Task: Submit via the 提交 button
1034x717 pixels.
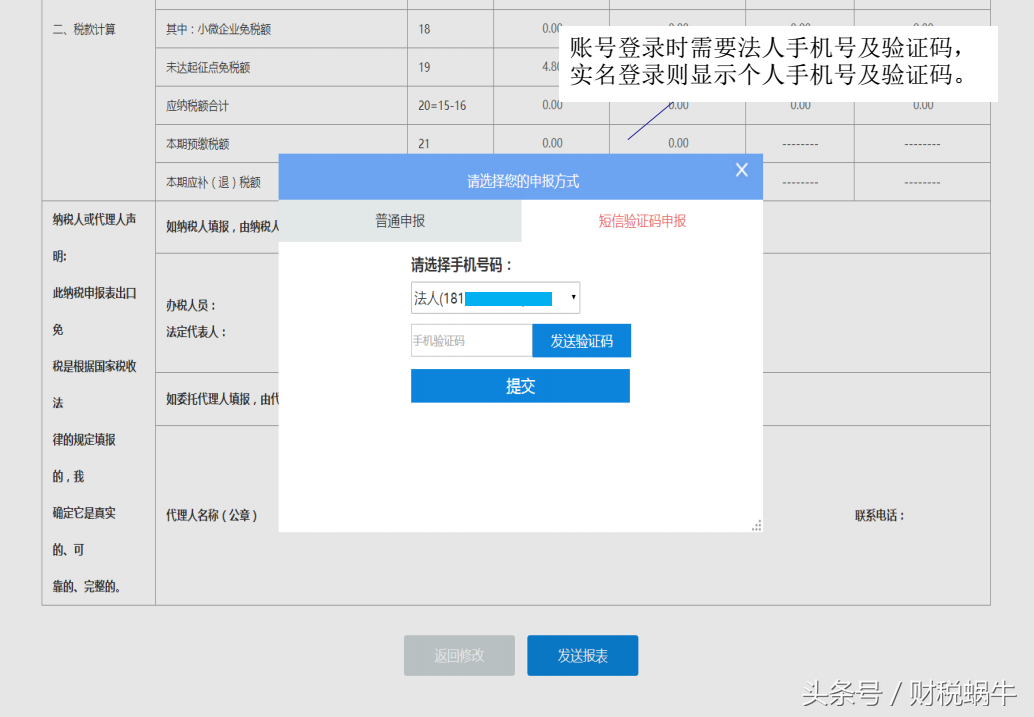Action: (520, 385)
